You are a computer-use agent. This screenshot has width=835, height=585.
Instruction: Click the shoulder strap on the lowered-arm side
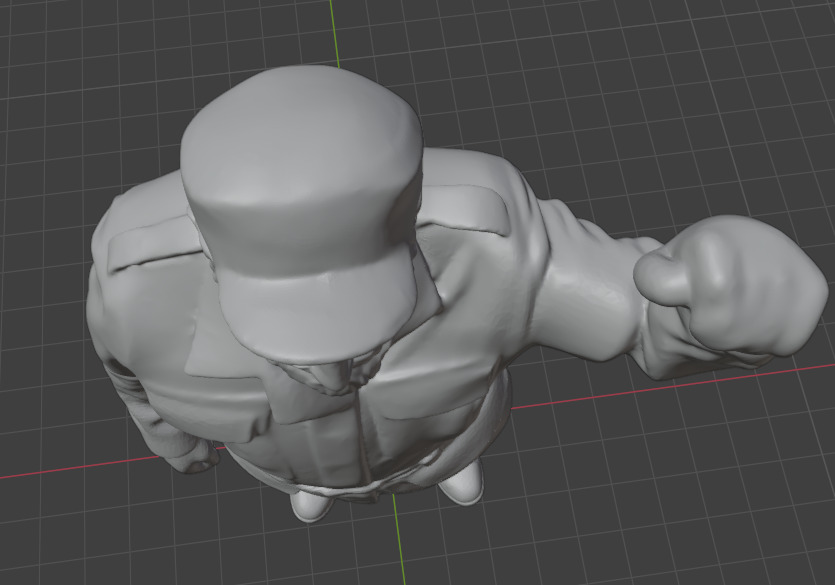pyautogui.click(x=153, y=243)
